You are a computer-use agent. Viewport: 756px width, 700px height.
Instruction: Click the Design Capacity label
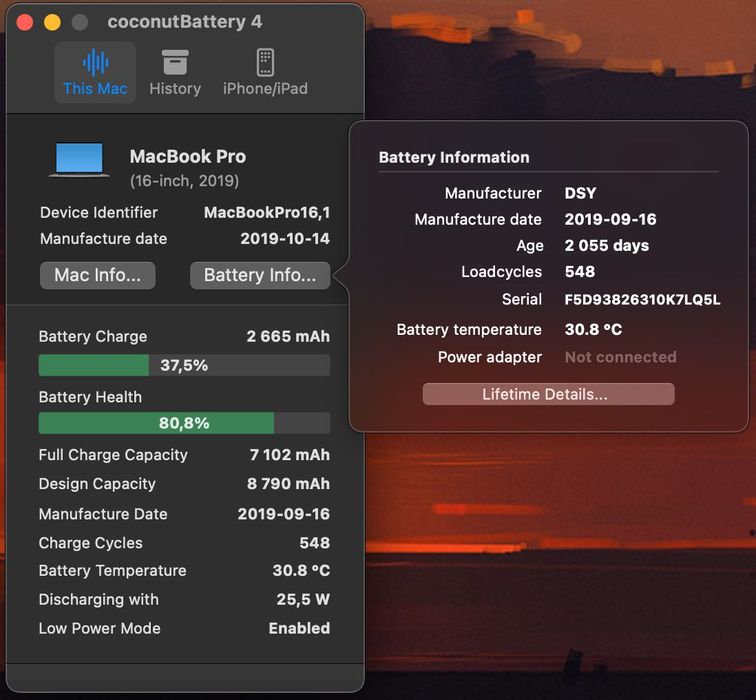(x=97, y=484)
